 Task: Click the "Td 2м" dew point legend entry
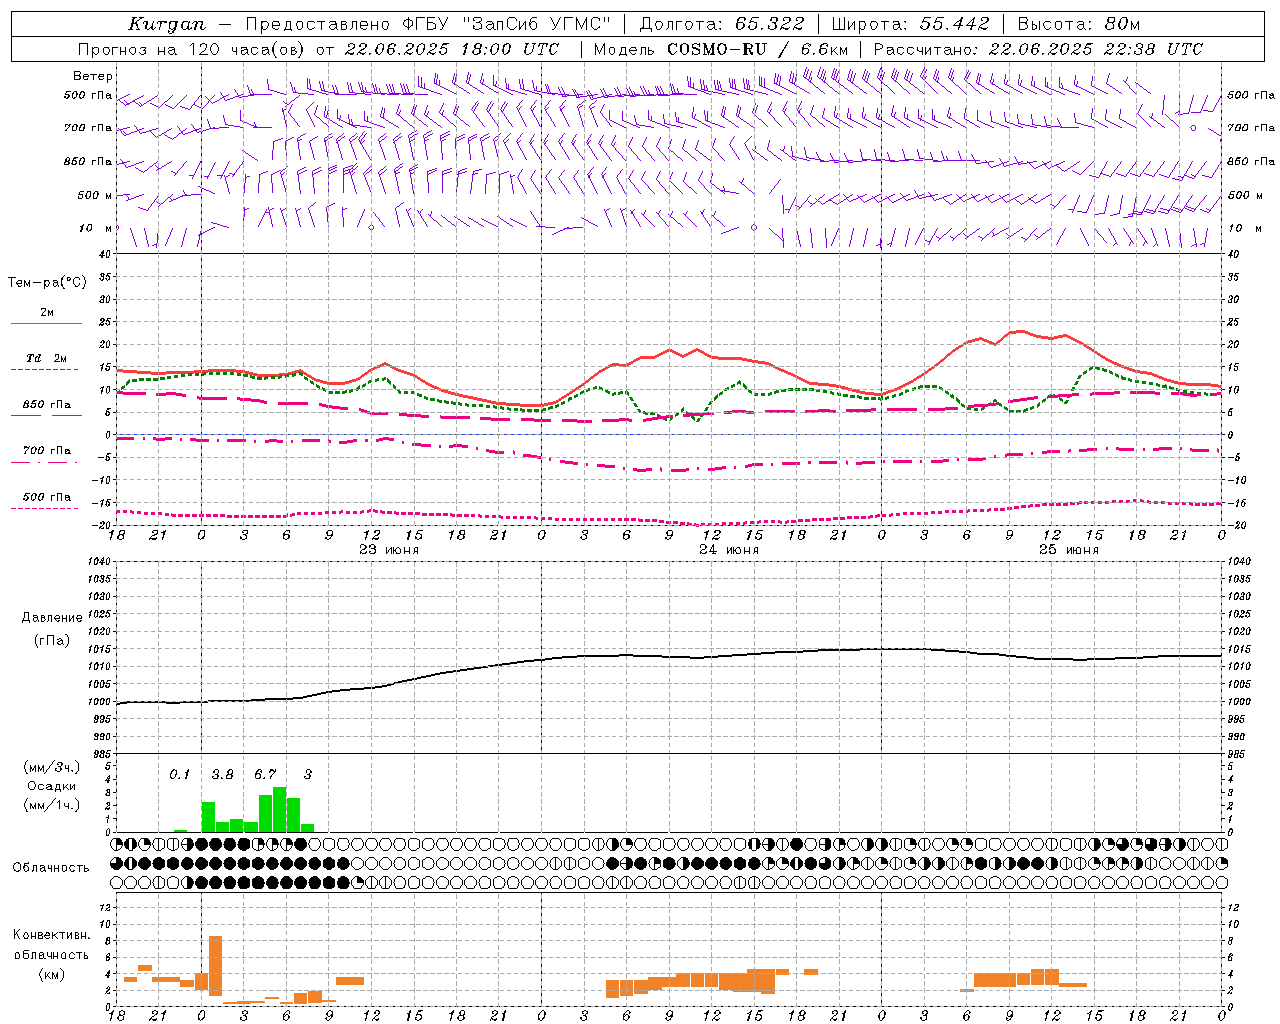click(x=47, y=358)
